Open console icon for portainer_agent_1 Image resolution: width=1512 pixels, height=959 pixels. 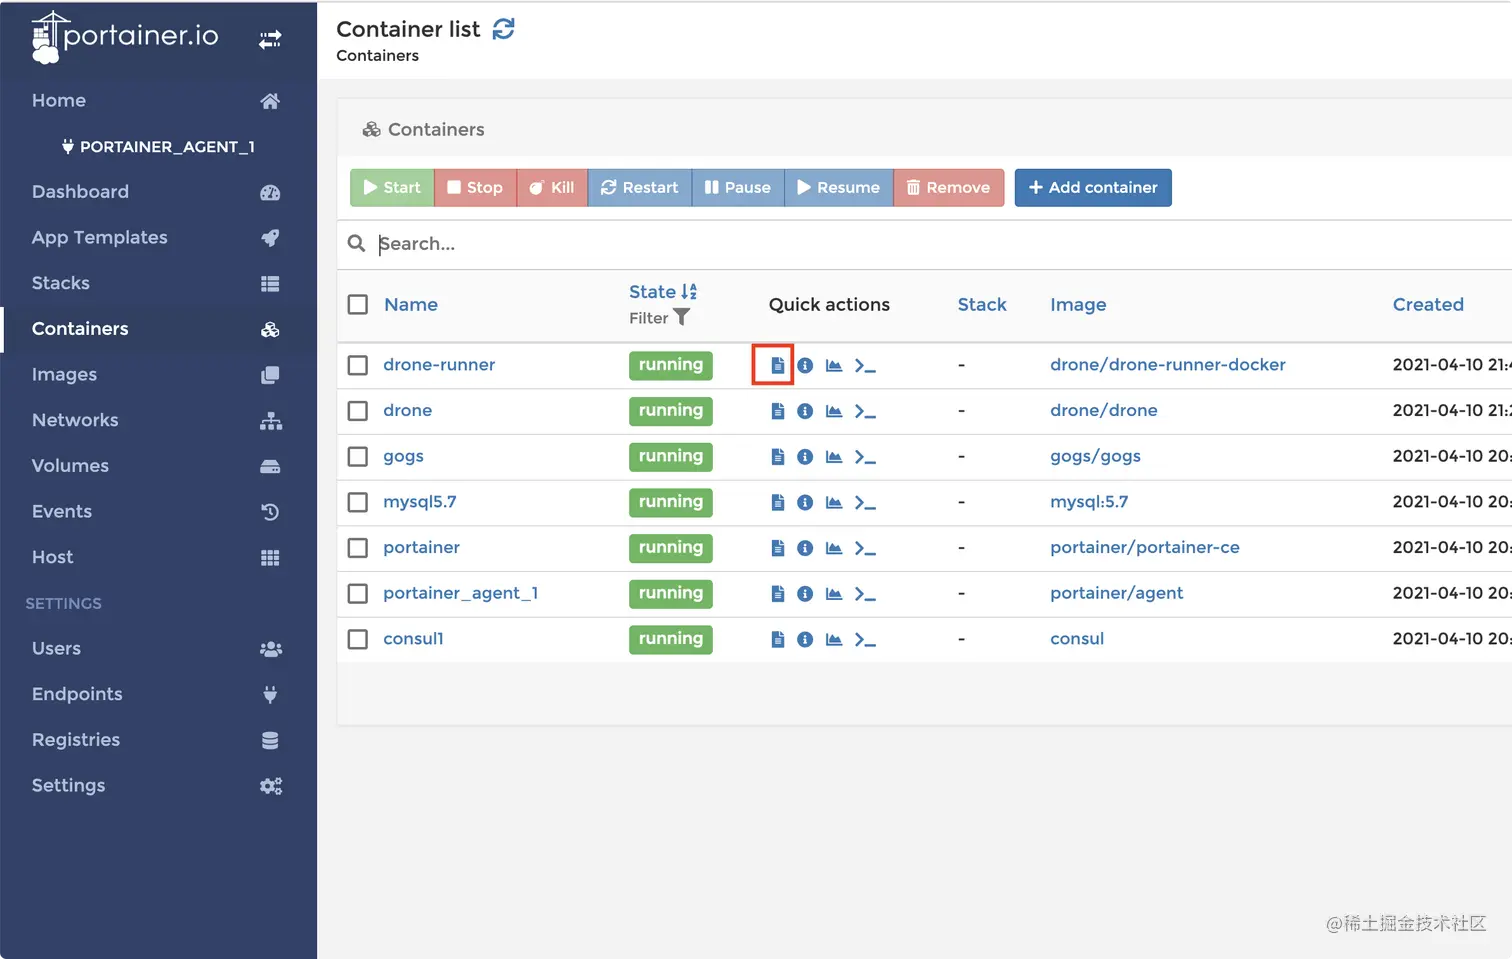click(x=865, y=594)
